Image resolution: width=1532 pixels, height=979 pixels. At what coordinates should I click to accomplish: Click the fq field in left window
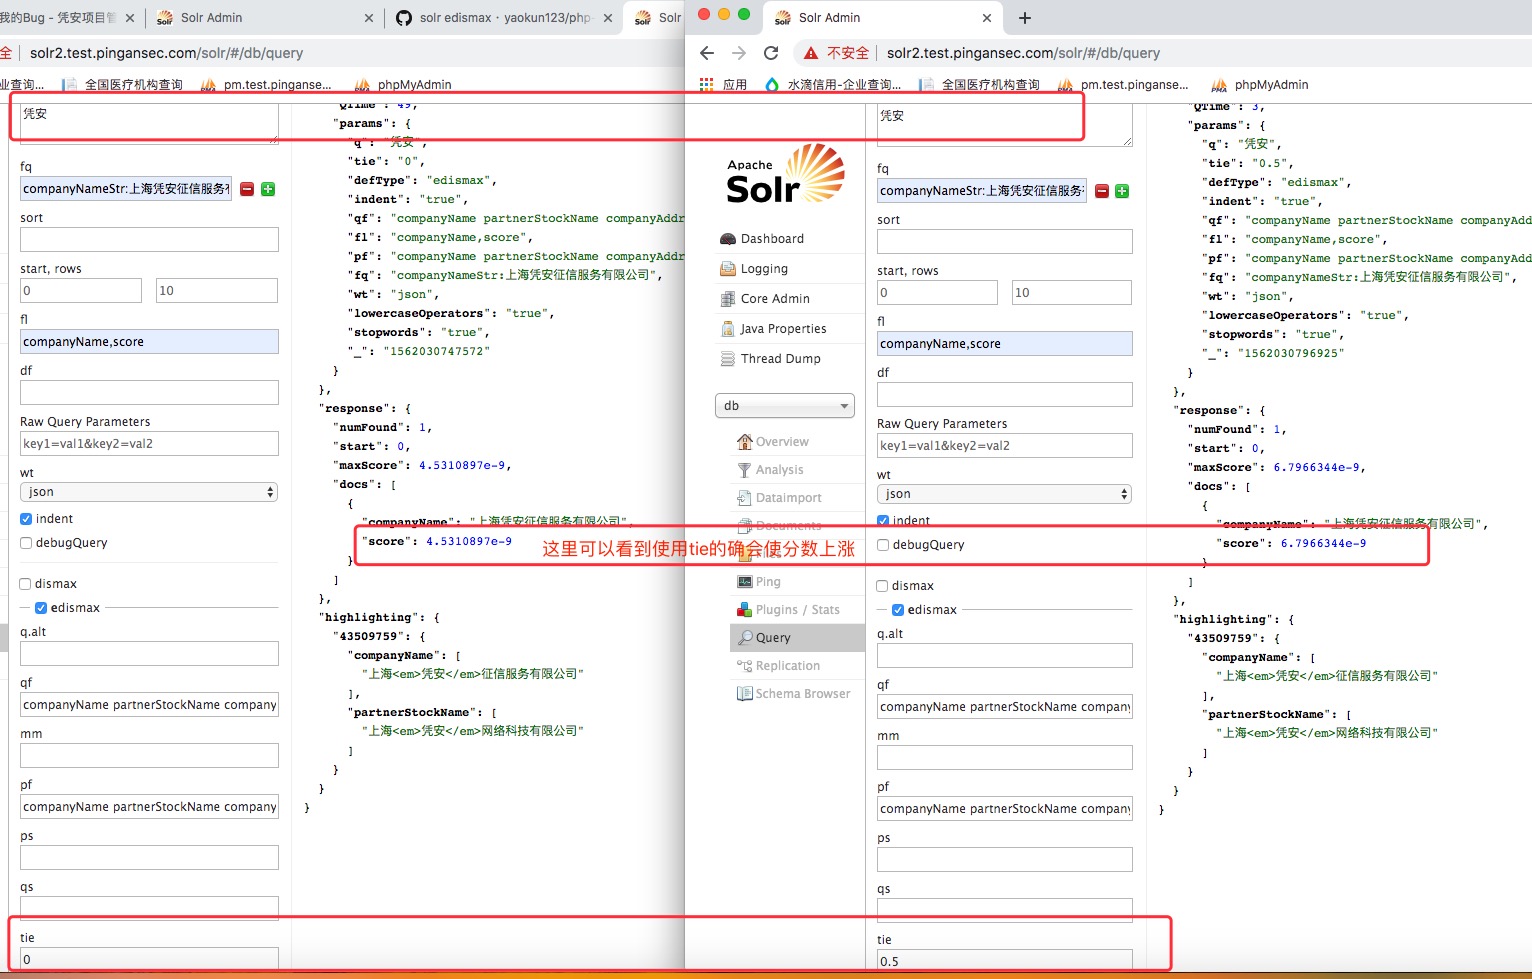(x=126, y=189)
